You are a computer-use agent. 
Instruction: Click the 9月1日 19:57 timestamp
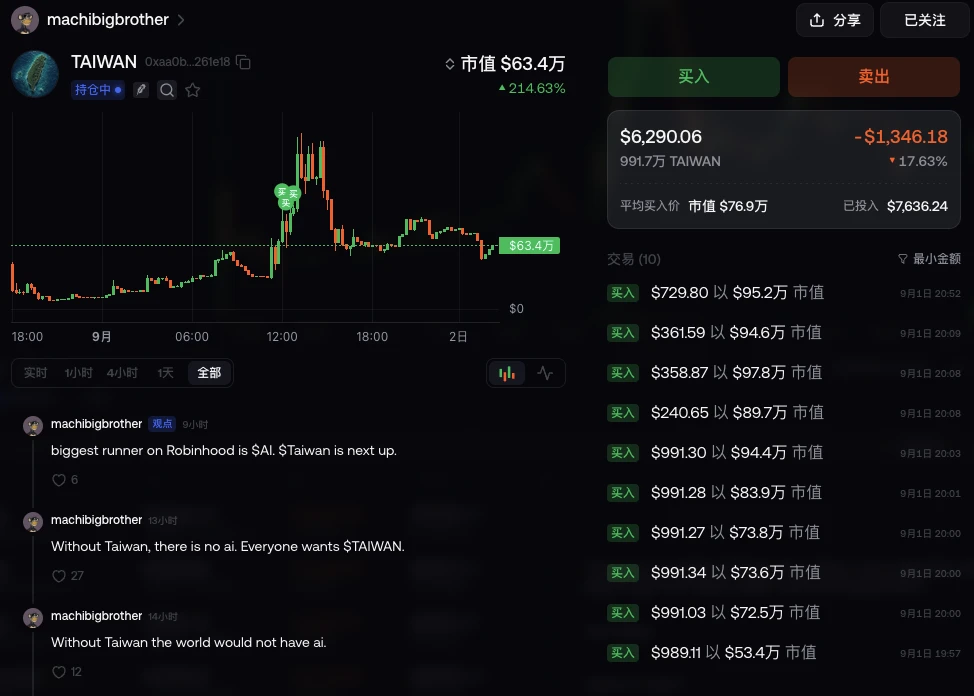pyautogui.click(x=930, y=653)
